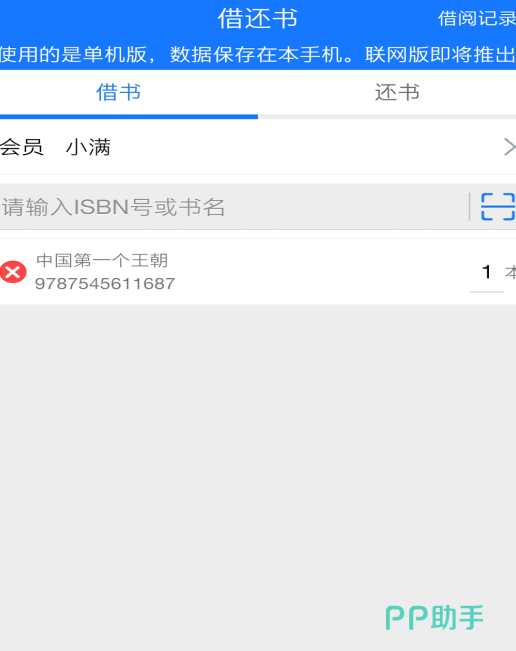Click the blue indicator bar under 借书
This screenshot has width=516, height=651.
click(129, 117)
